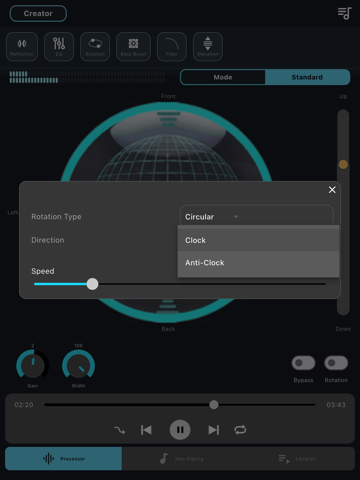Open the EQ panel
The width and height of the screenshot is (360, 480).
pos(59,47)
